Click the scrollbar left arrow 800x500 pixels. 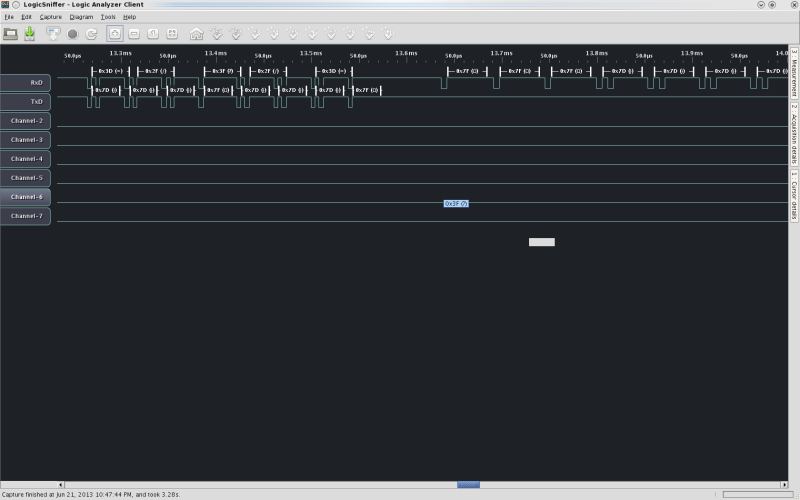point(61,485)
